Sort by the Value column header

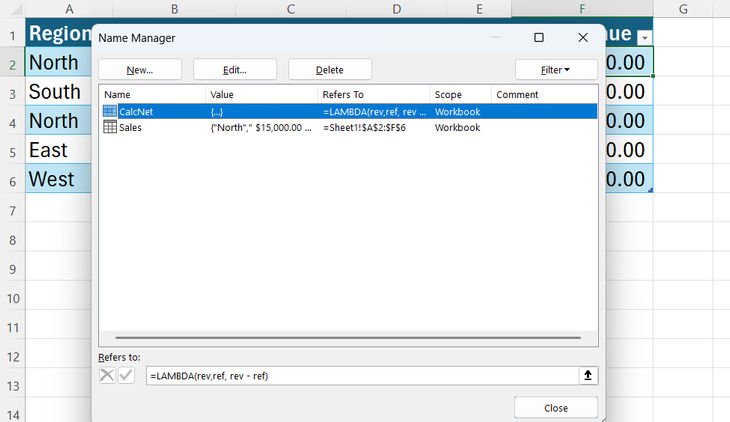coord(262,95)
